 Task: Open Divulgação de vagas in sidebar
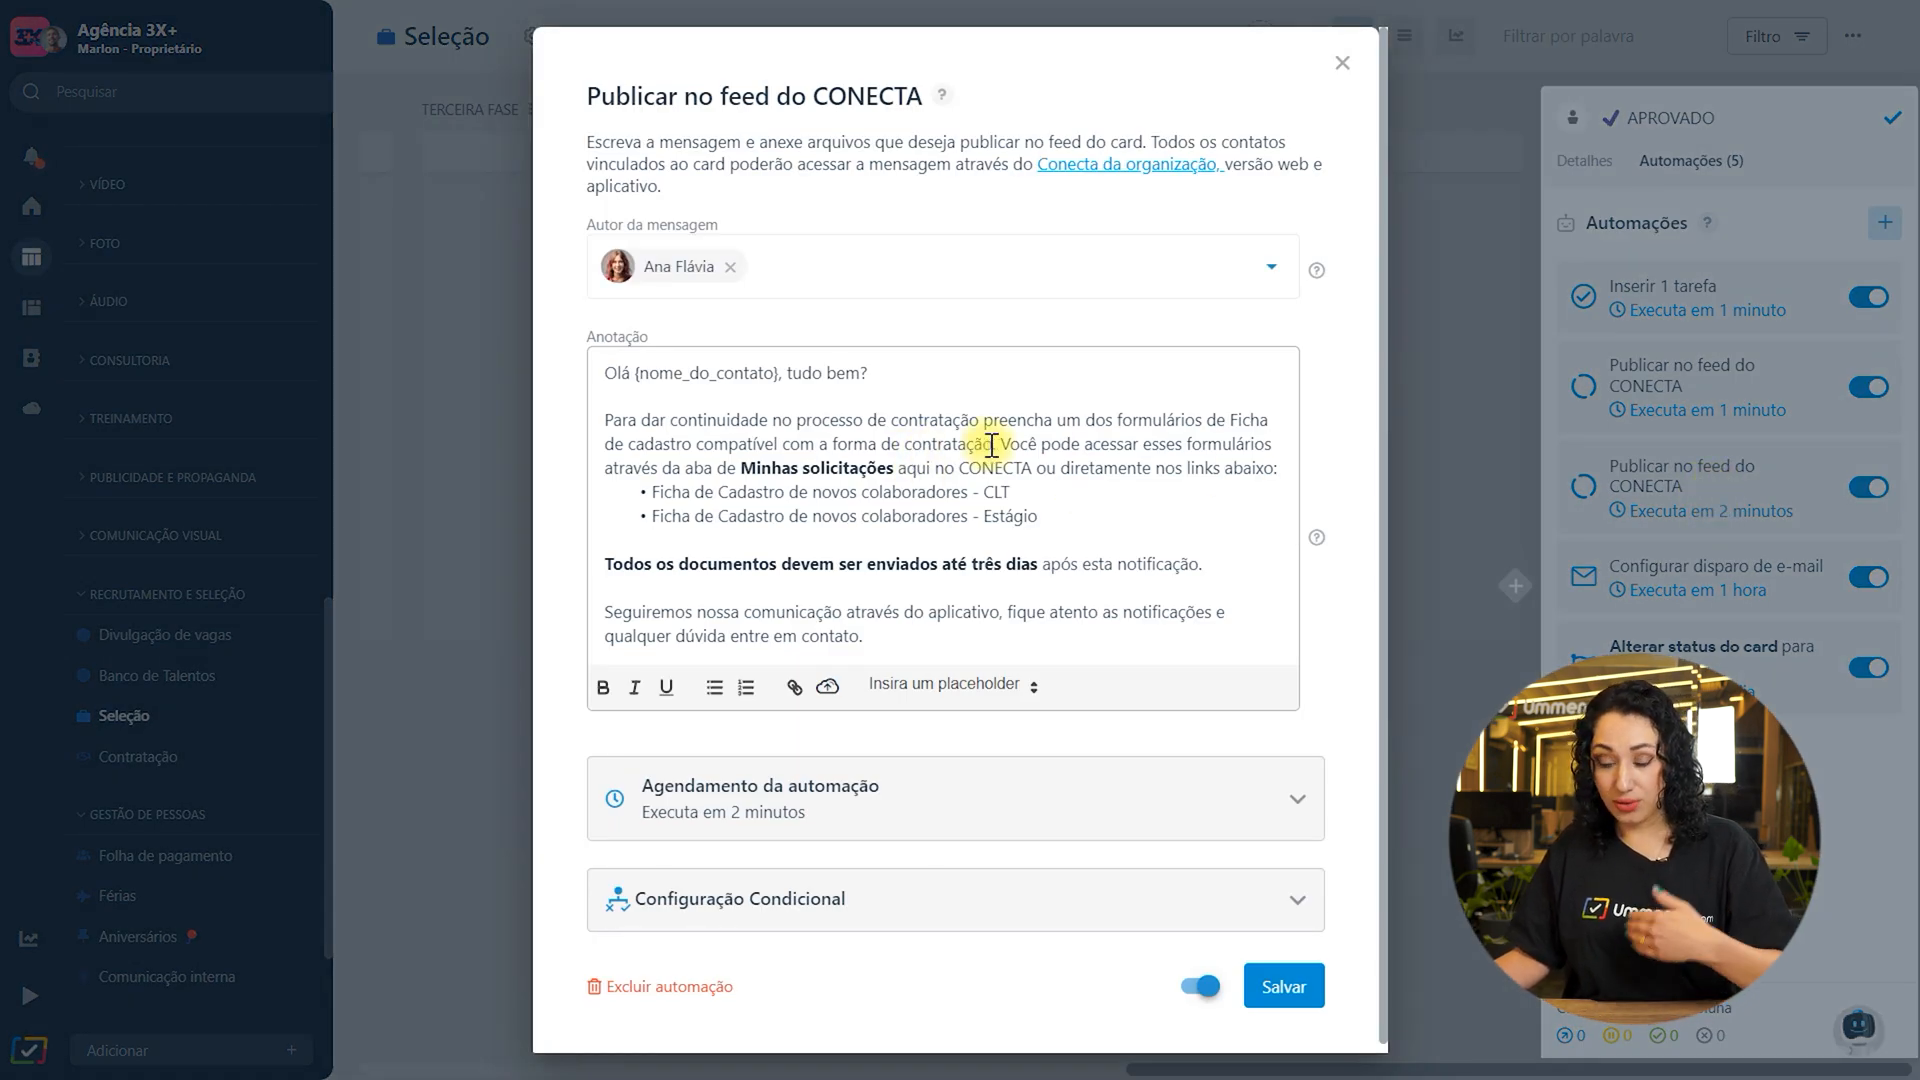pyautogui.click(x=164, y=635)
